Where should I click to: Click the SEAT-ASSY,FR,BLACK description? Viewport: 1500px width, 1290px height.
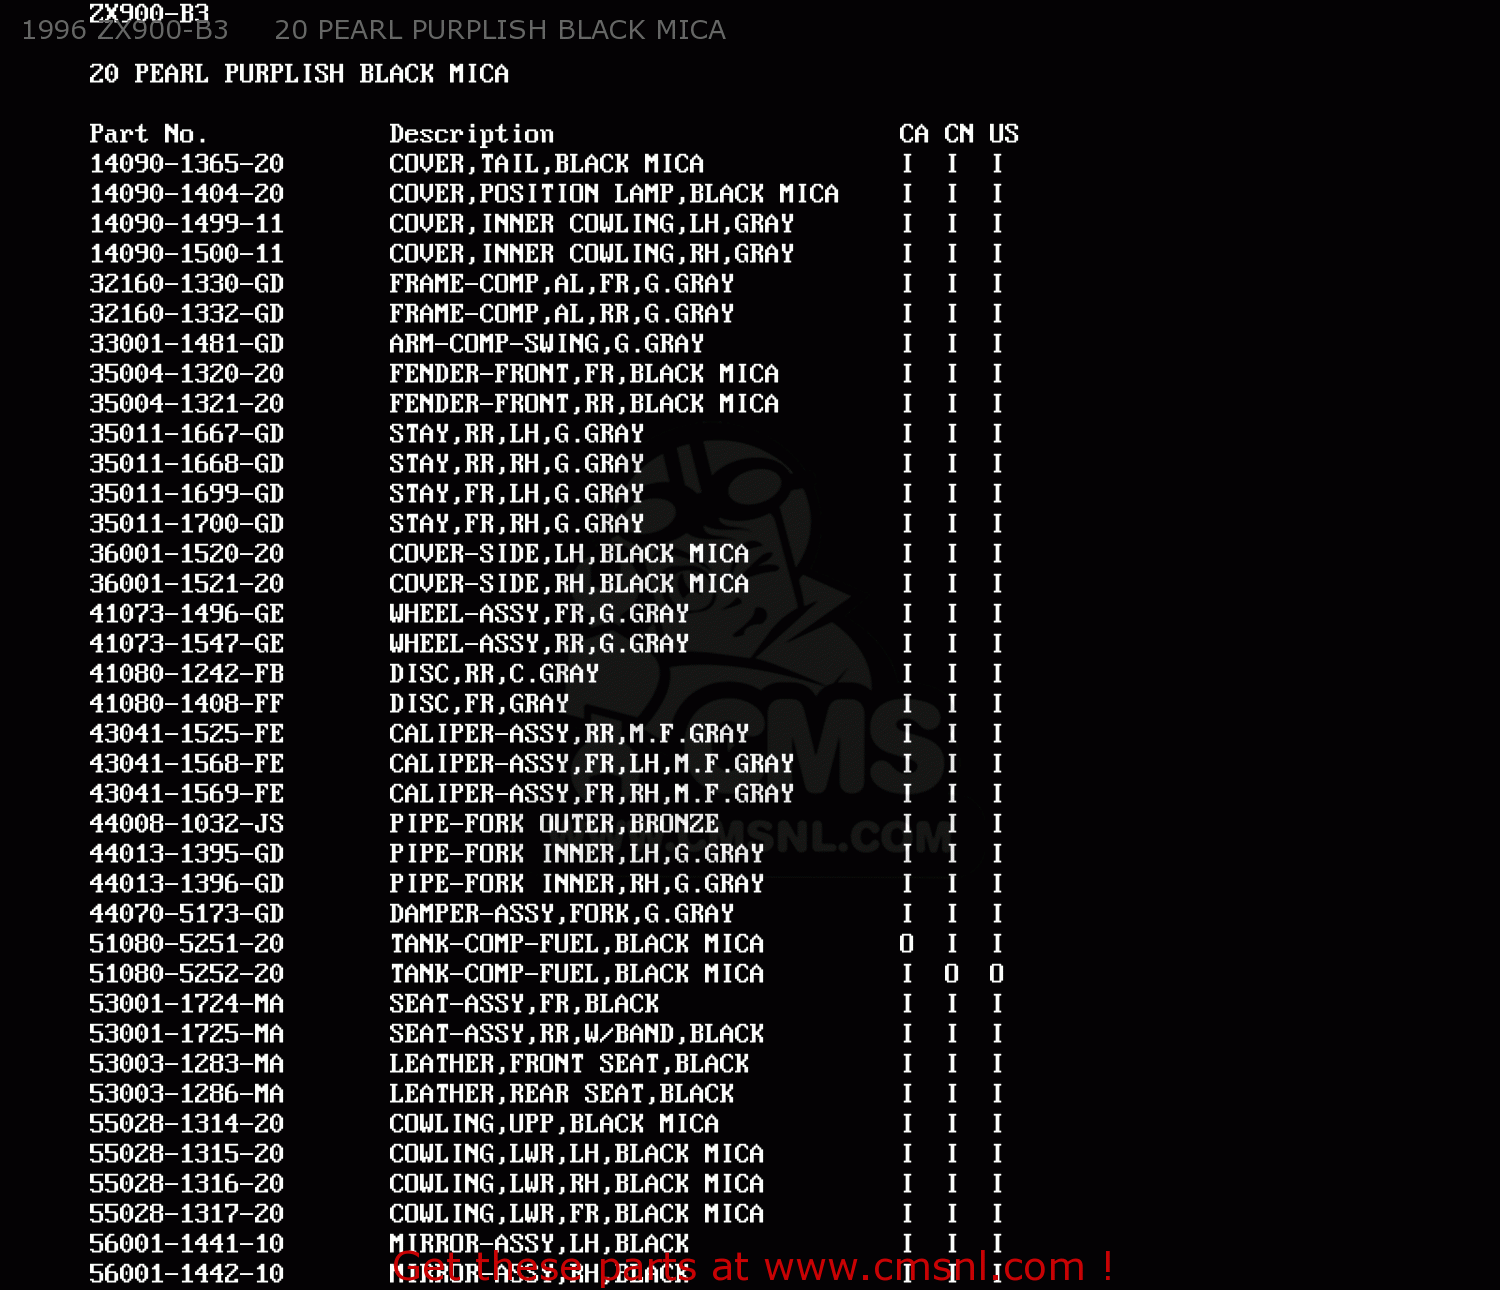[524, 1004]
